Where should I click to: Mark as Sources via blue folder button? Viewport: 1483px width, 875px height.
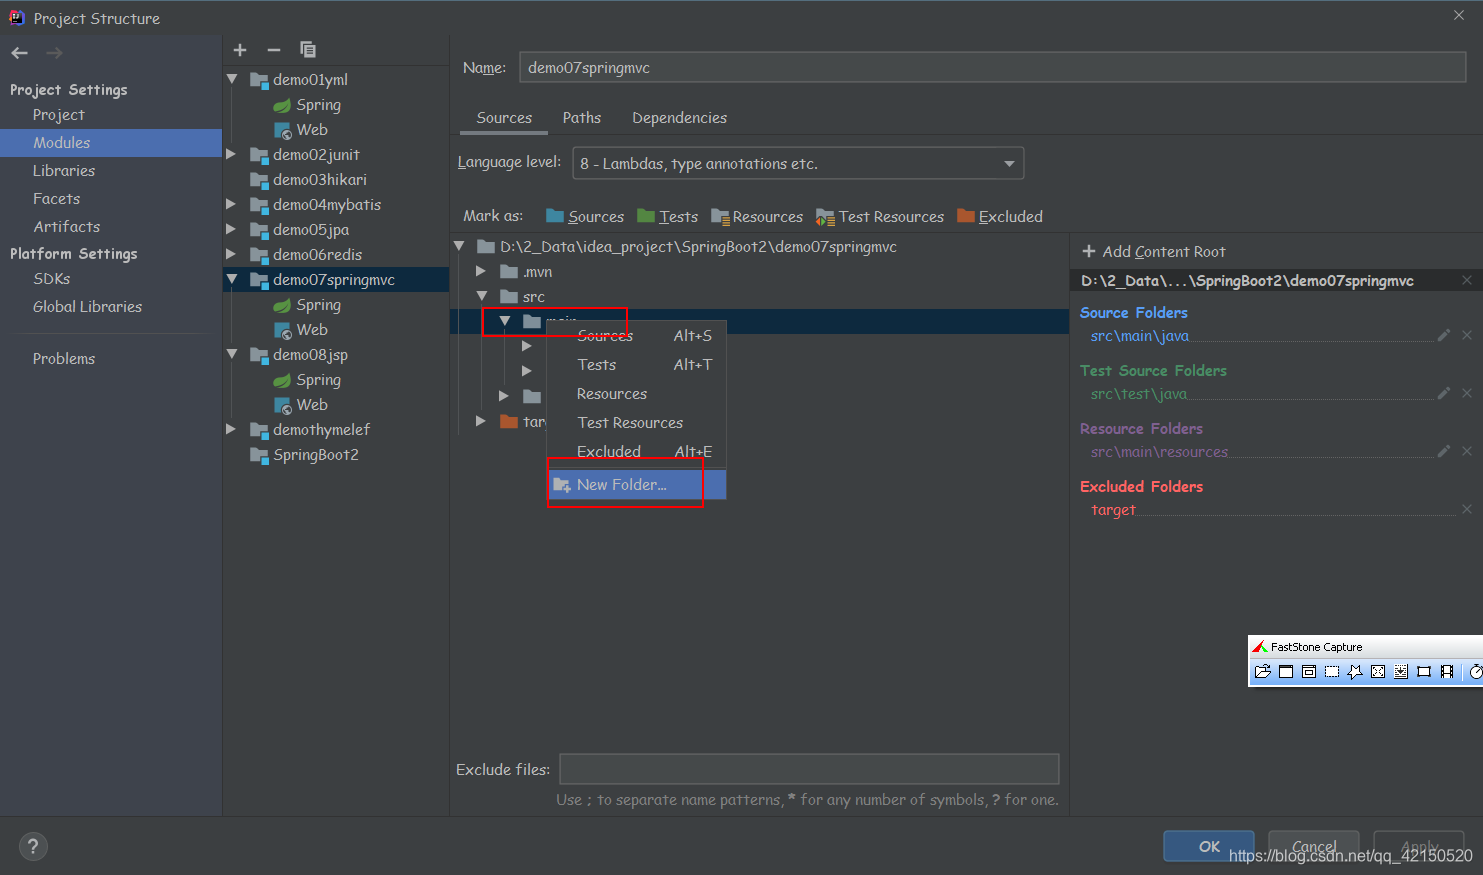click(x=585, y=216)
